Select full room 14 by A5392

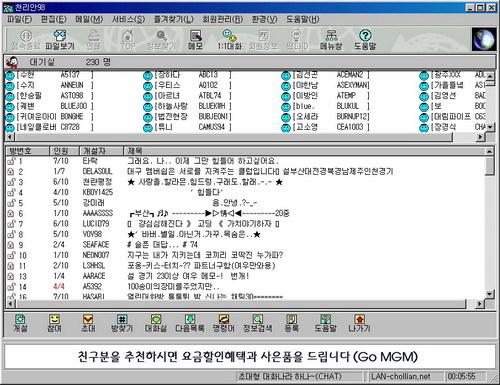245,286
